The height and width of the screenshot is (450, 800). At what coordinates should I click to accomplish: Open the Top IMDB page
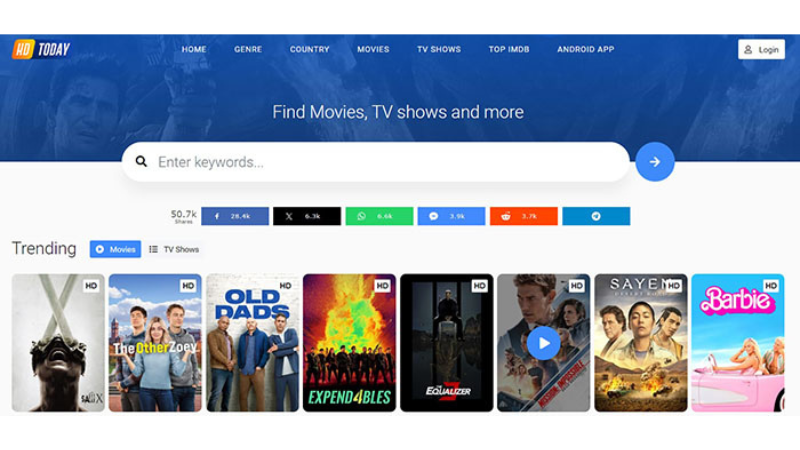(509, 49)
